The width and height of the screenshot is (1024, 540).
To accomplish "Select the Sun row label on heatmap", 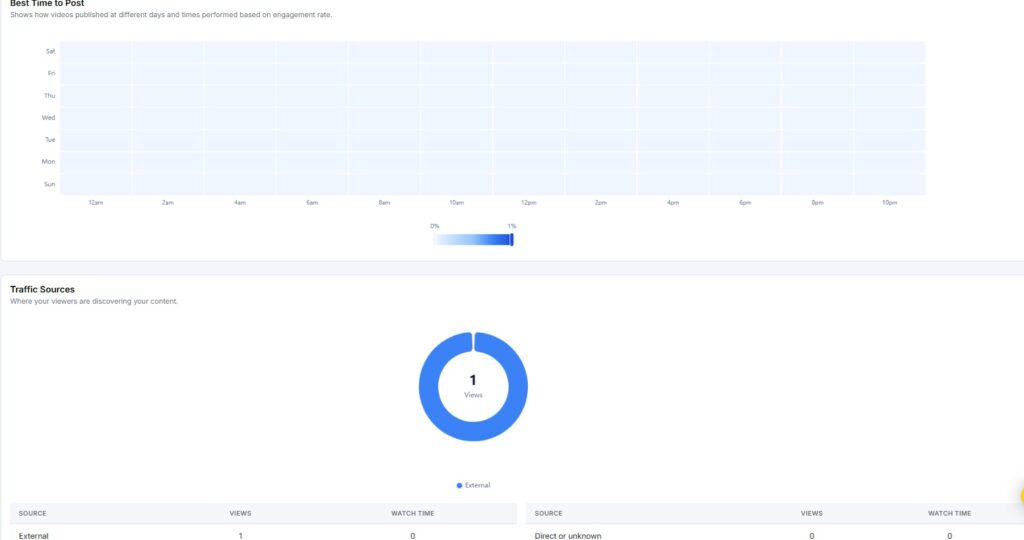I will pos(50,184).
